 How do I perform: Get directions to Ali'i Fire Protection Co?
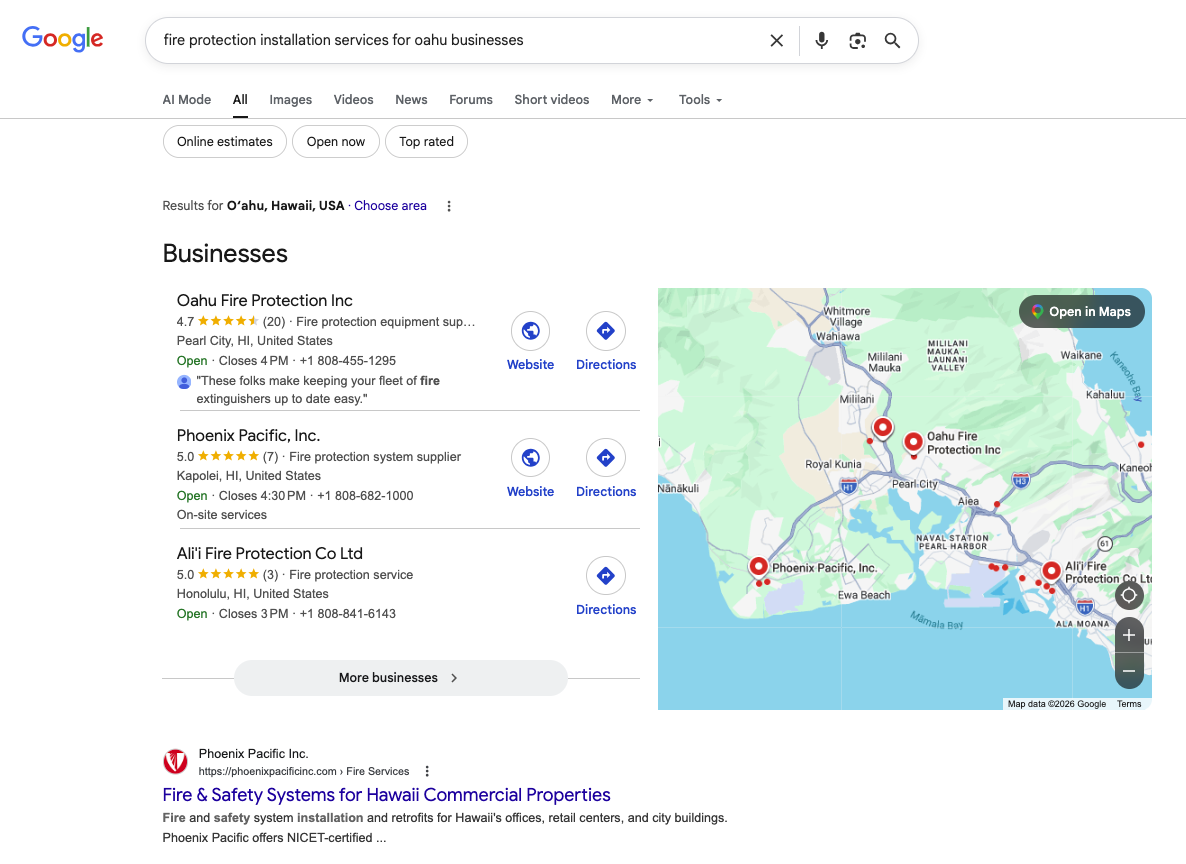click(606, 576)
